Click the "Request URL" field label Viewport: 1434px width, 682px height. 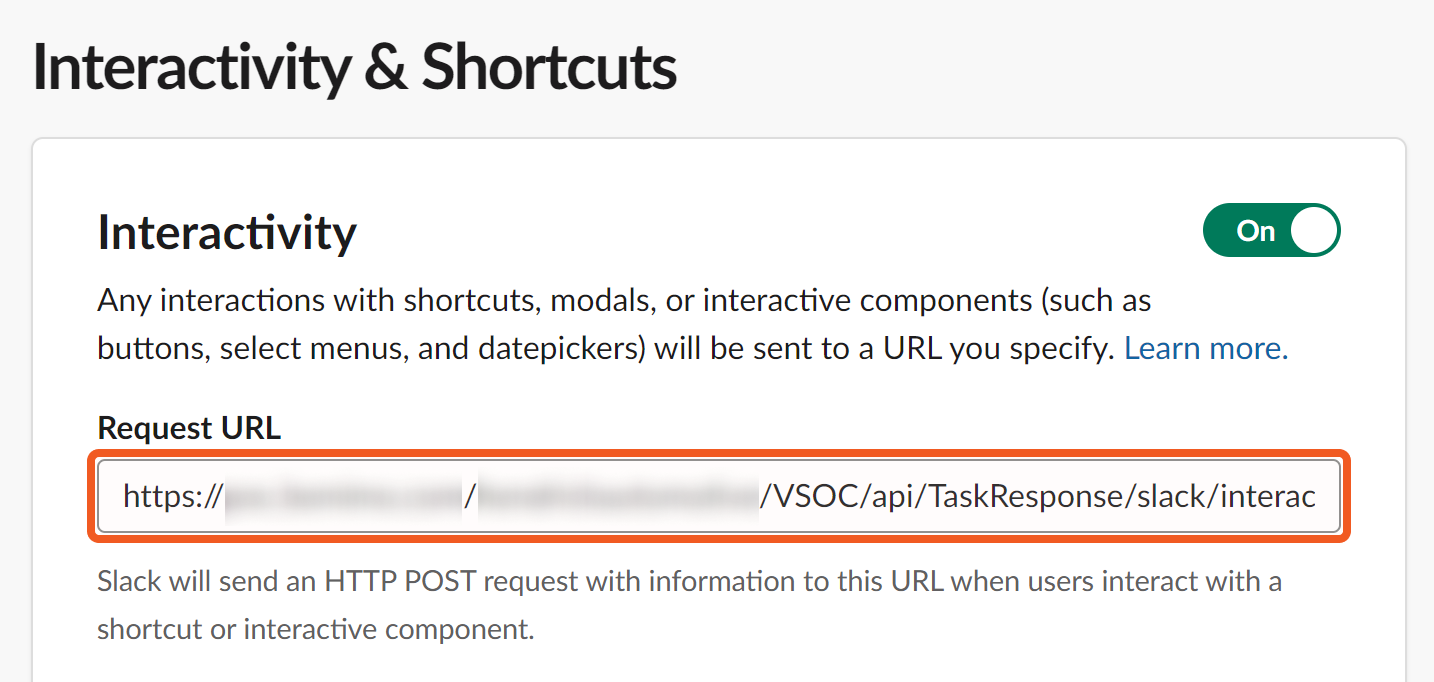point(189,428)
